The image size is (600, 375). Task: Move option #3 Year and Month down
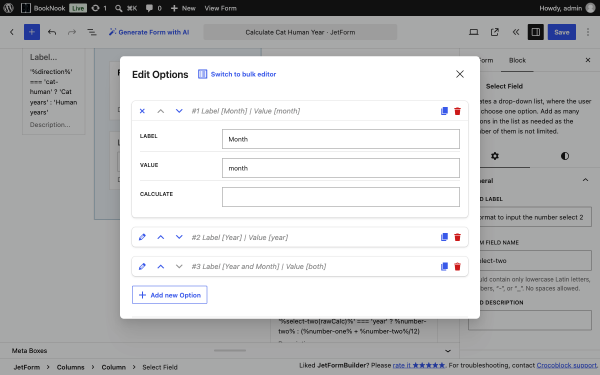pyautogui.click(x=179, y=266)
